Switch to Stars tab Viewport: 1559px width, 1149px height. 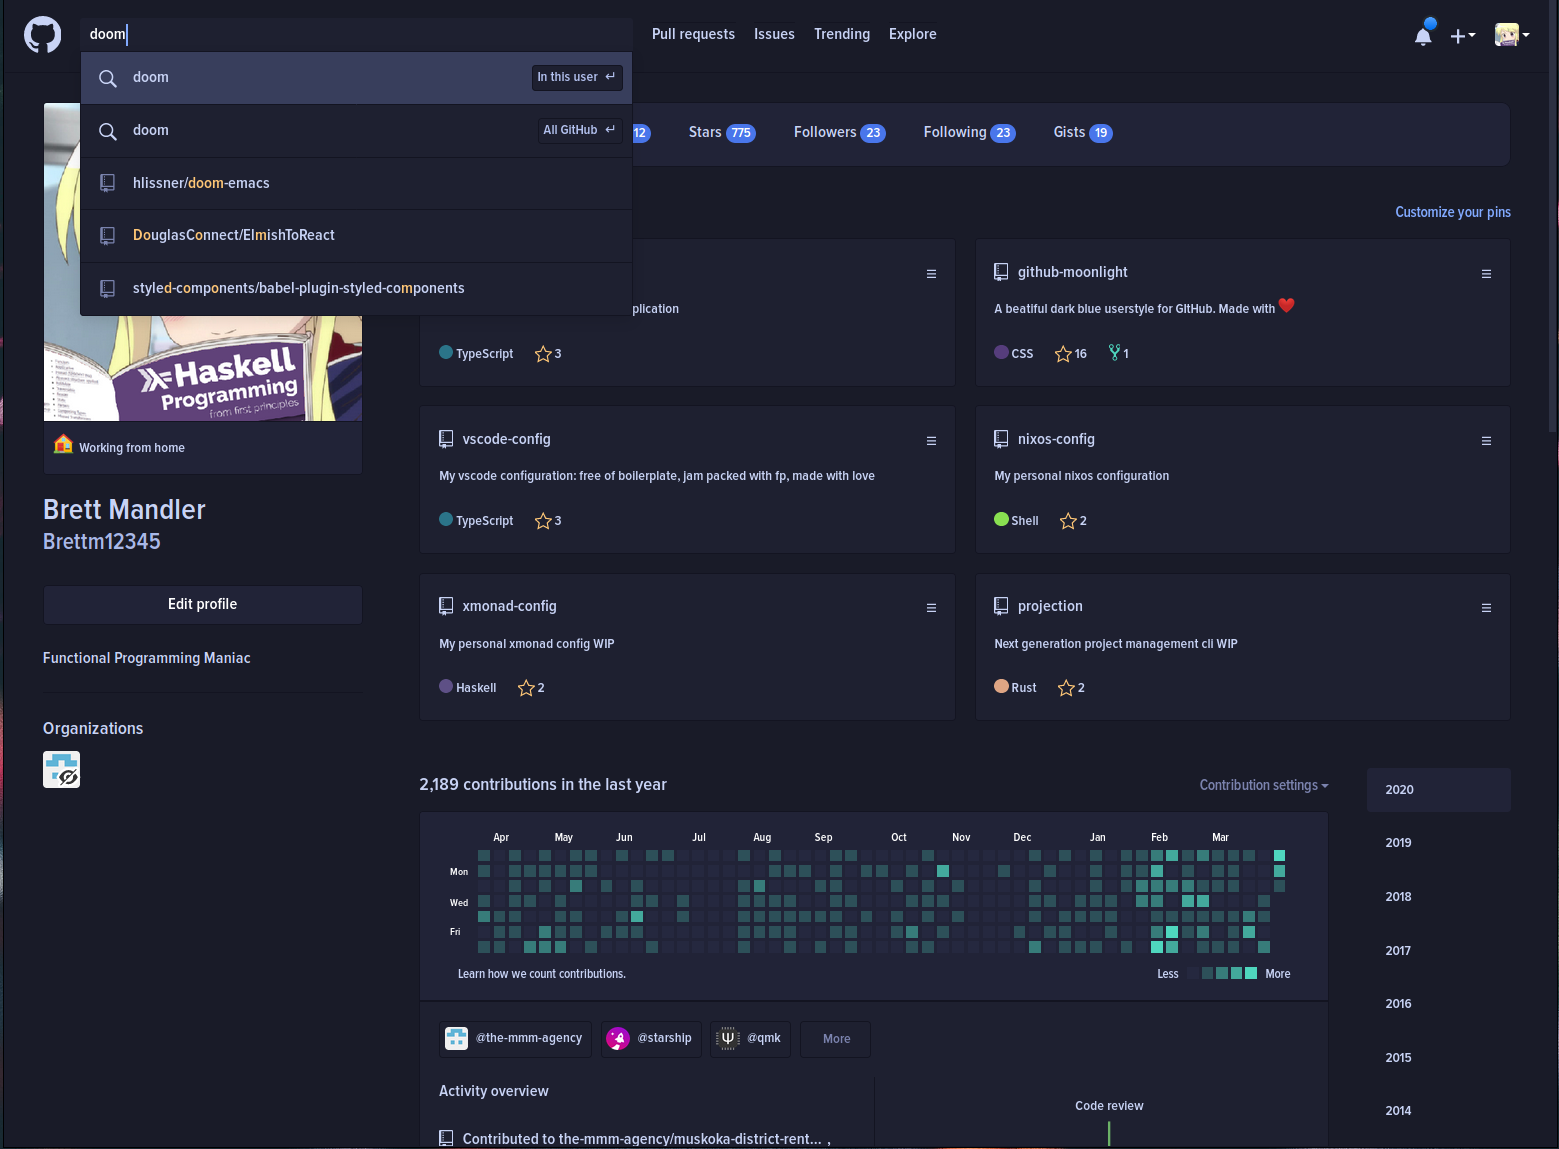(x=721, y=132)
